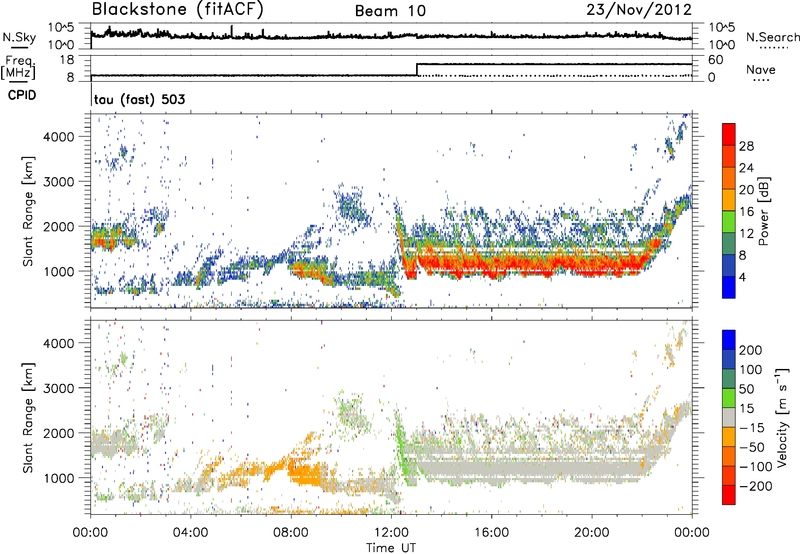Screen dimensions: 800x554
Task: Click the 'Velocity [m s-1]' color bar label
Action: click(x=781, y=417)
